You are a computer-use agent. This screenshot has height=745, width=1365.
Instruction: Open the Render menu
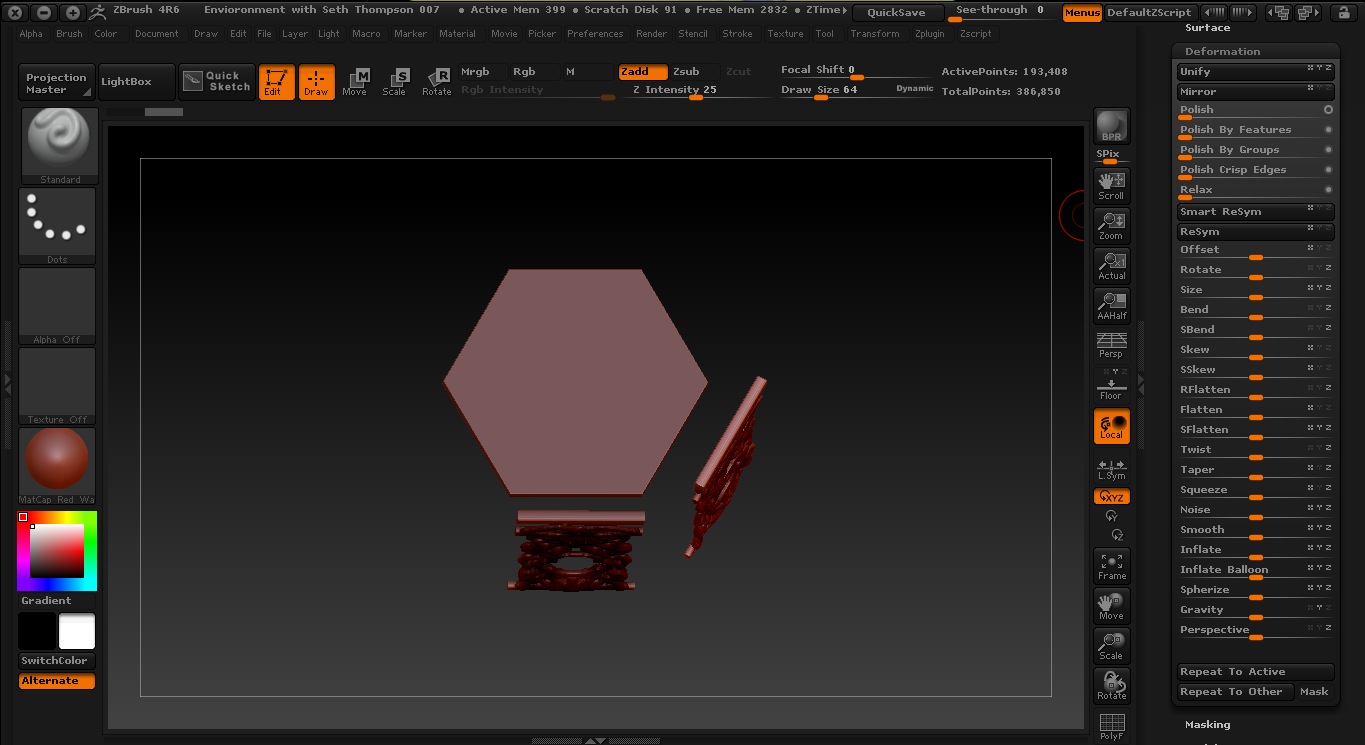tap(651, 34)
